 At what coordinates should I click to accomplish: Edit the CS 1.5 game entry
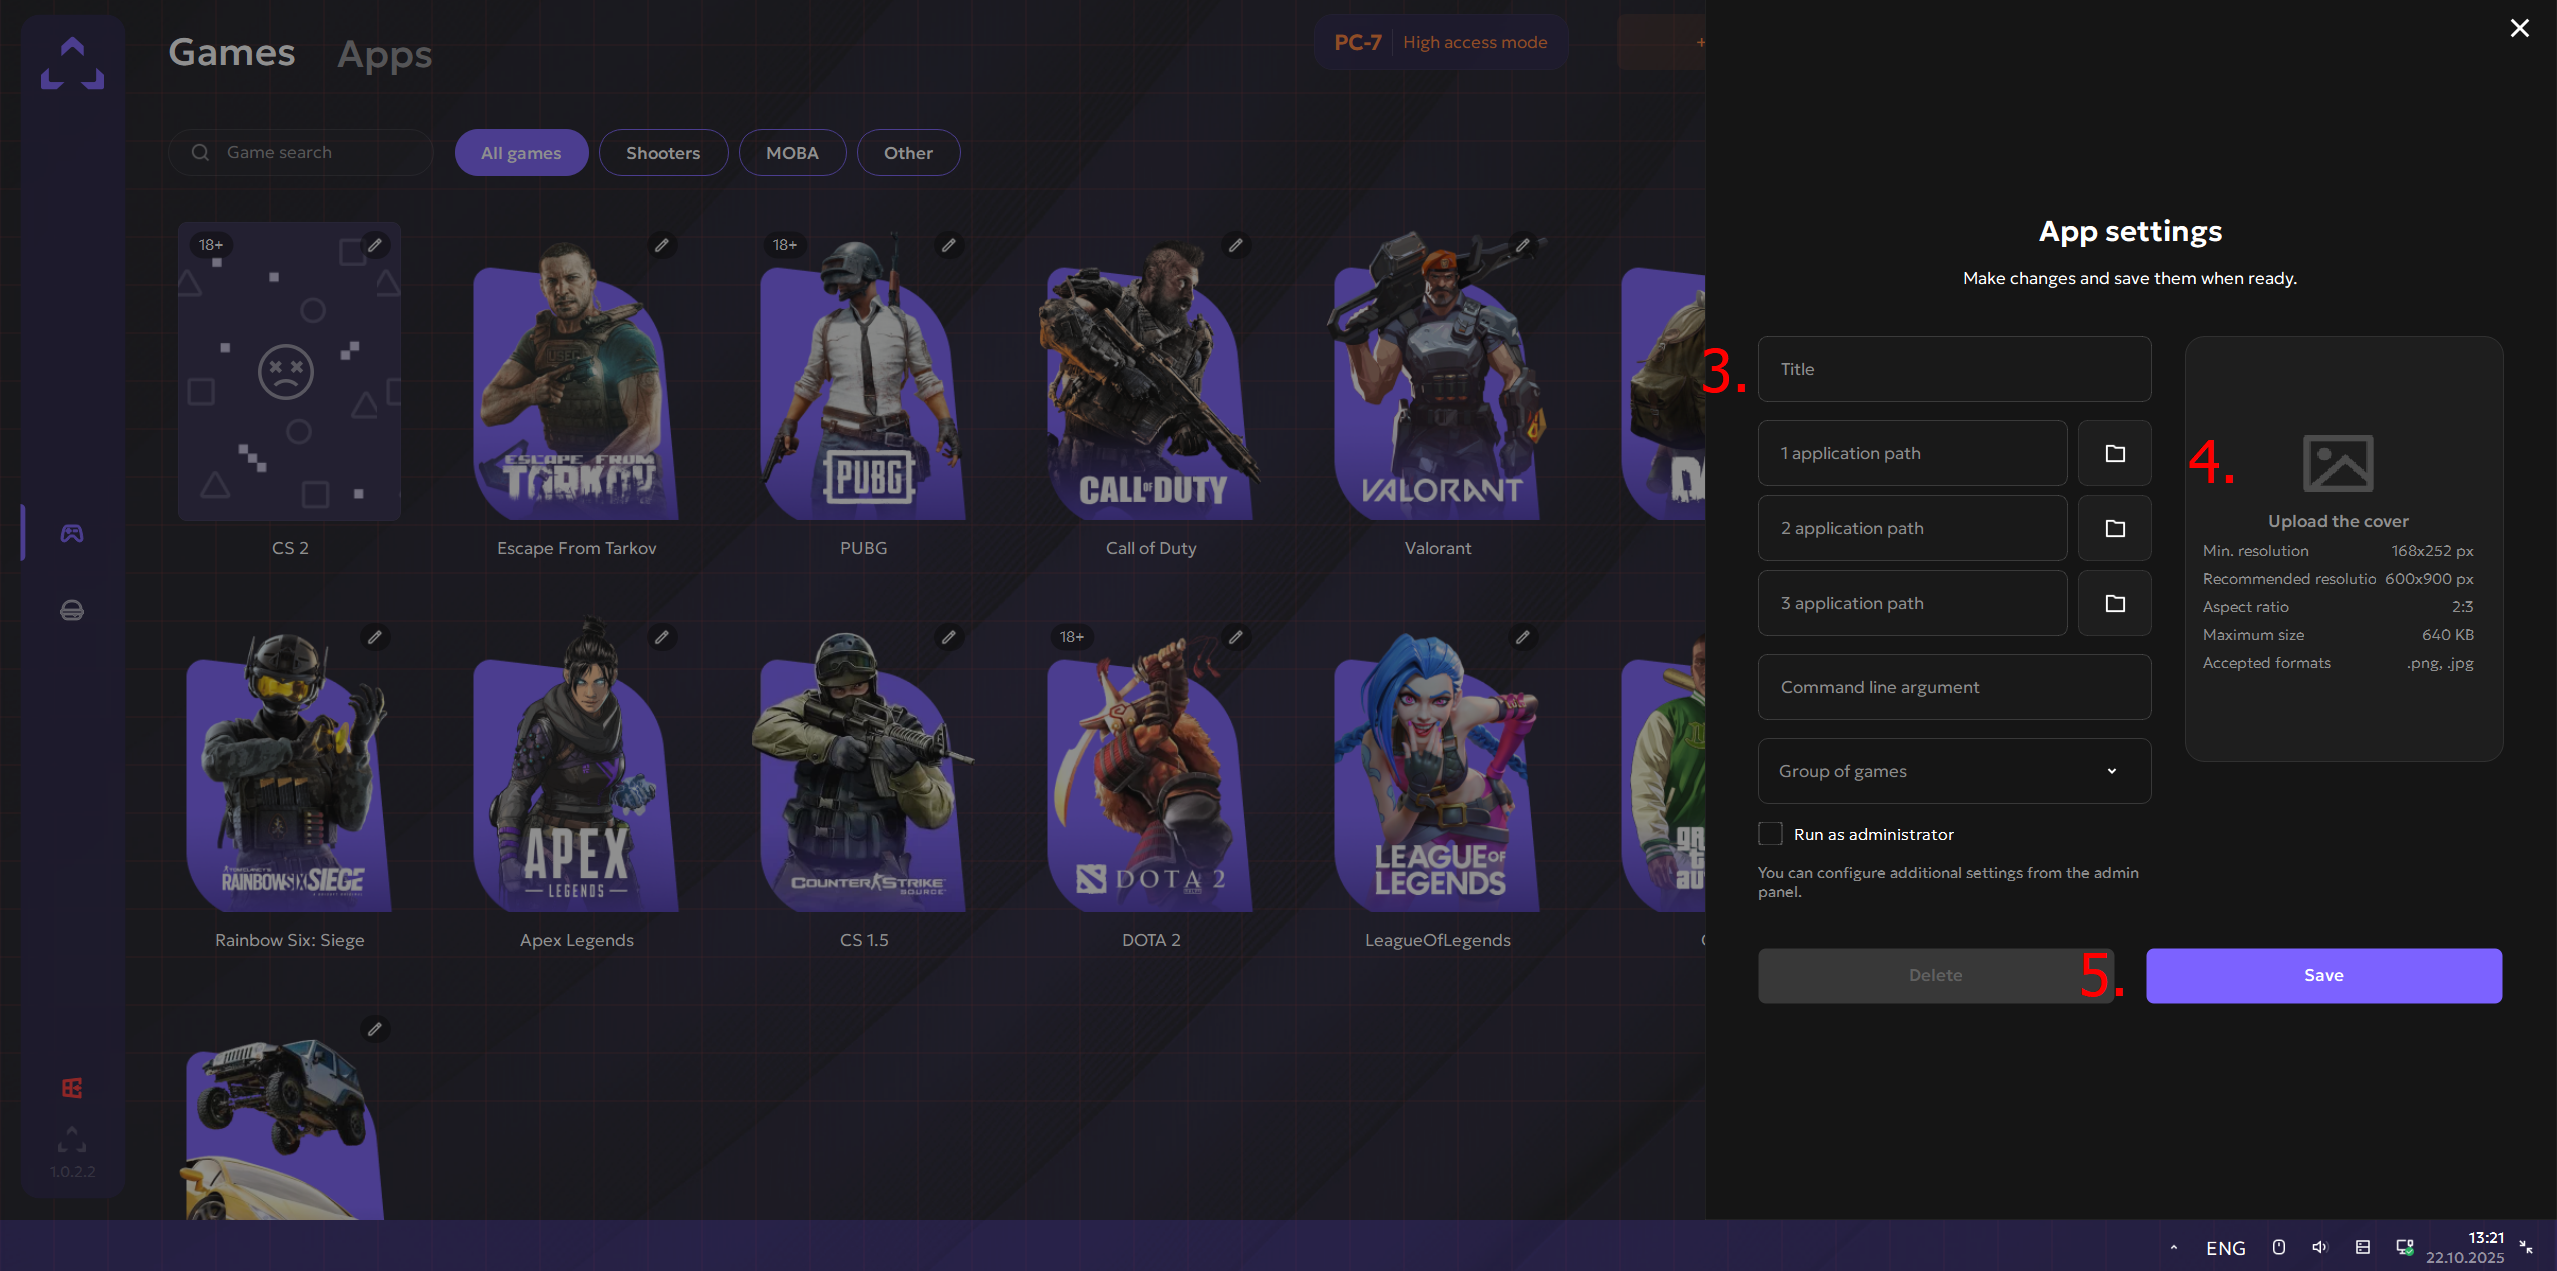948,637
